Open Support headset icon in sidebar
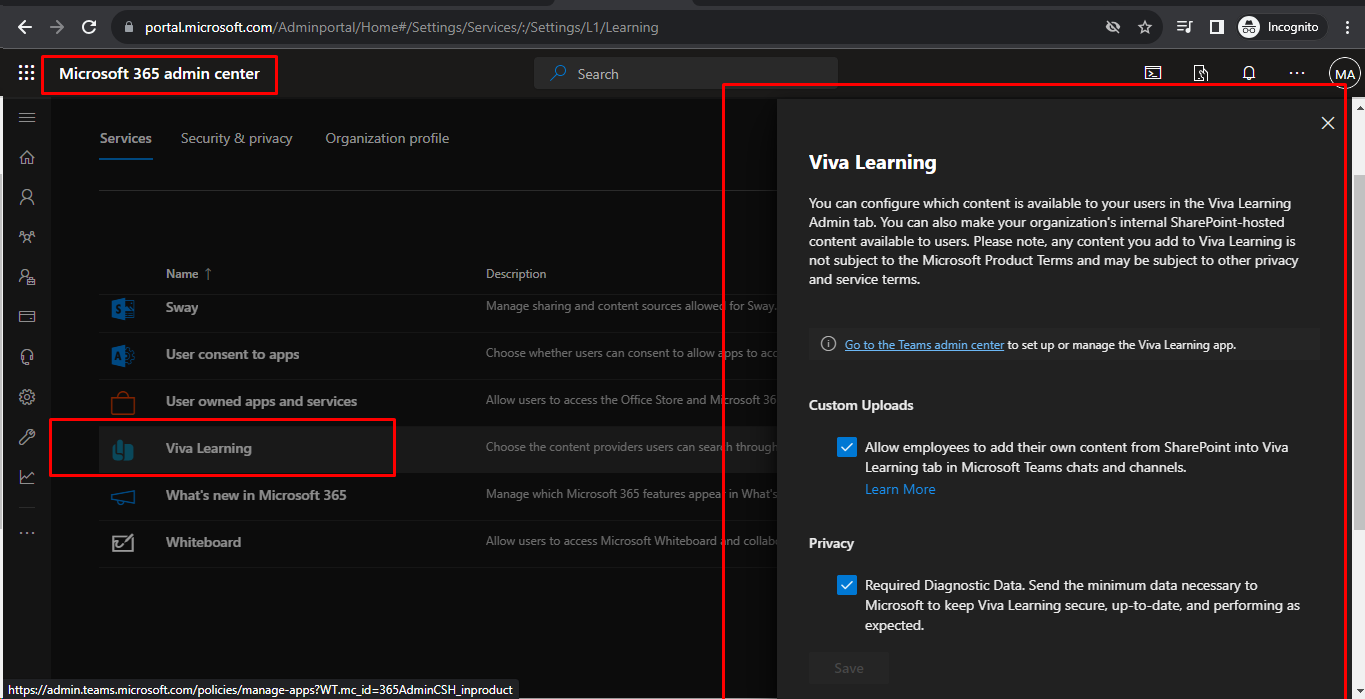 click(x=27, y=357)
